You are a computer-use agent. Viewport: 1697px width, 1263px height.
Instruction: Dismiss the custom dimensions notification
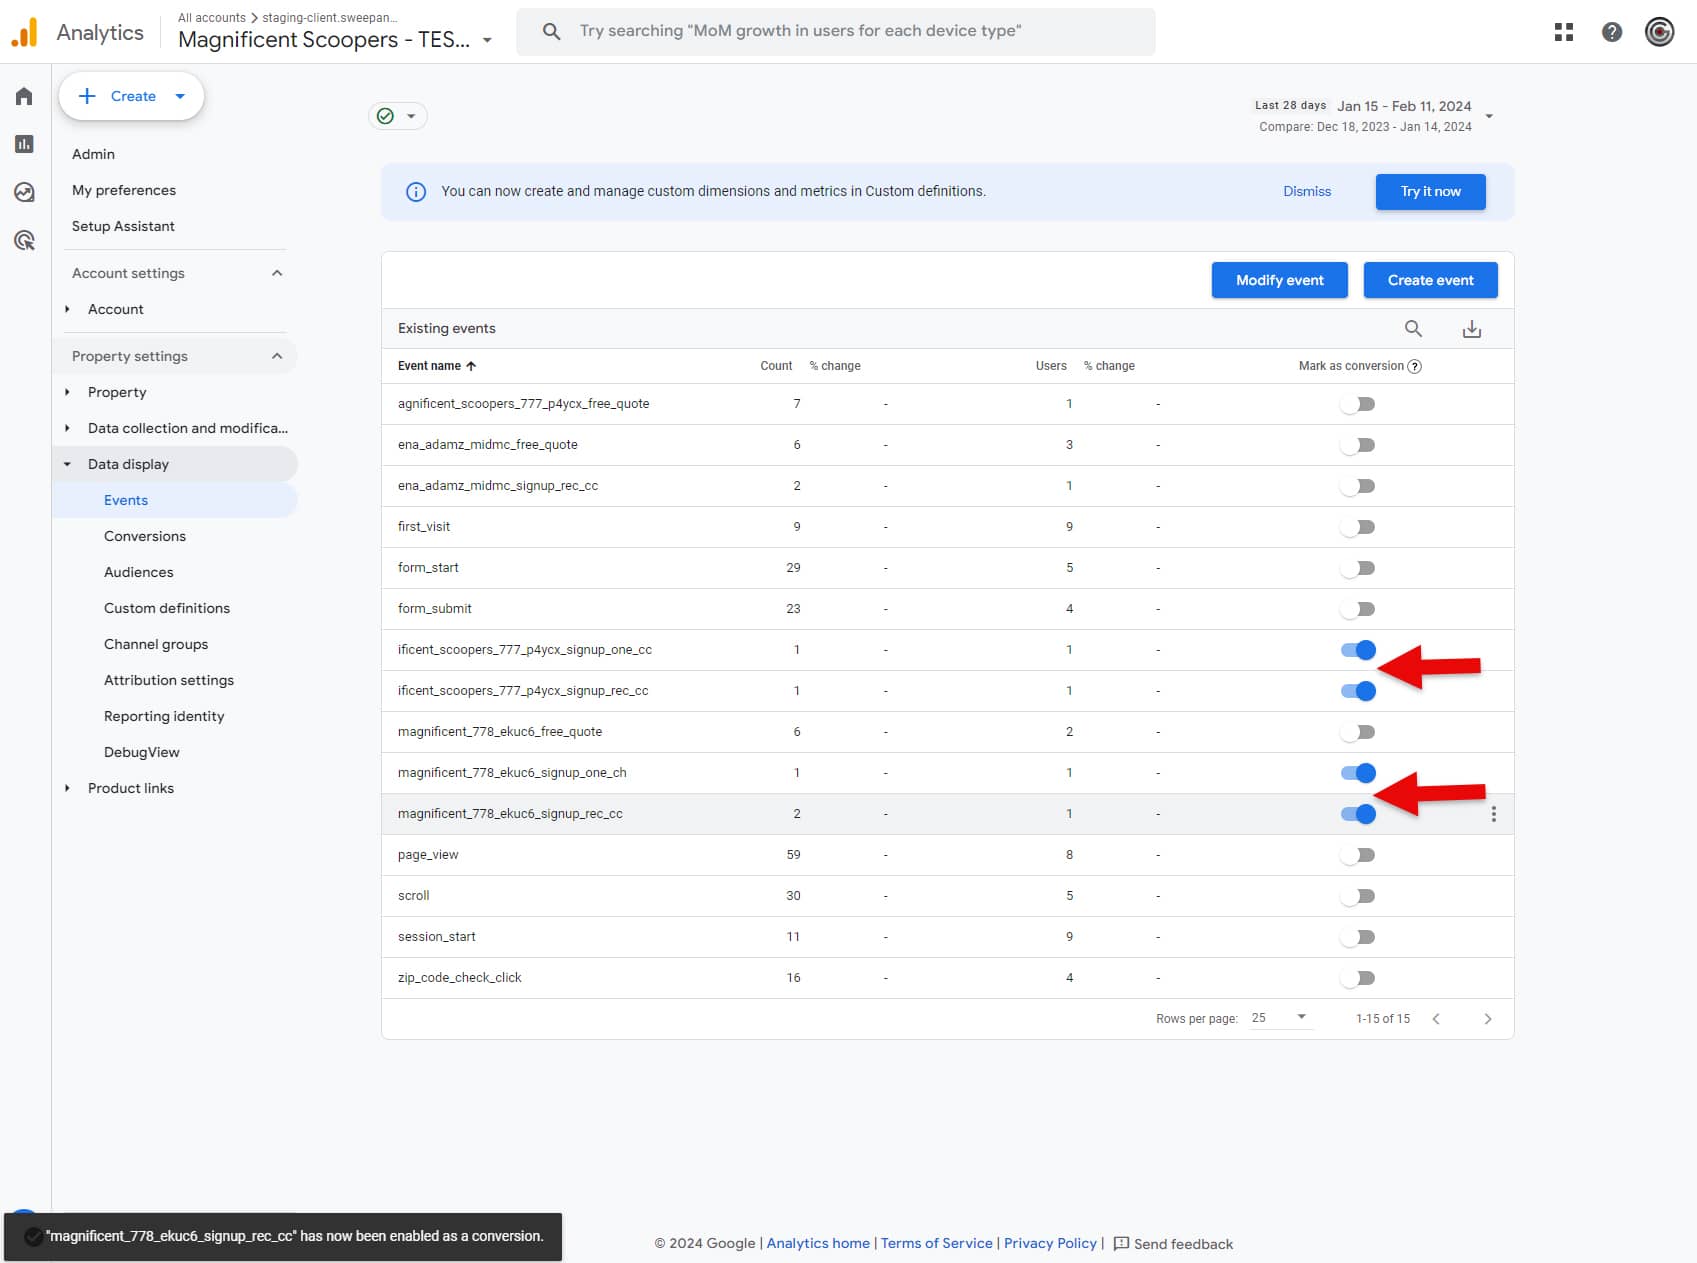(x=1307, y=191)
